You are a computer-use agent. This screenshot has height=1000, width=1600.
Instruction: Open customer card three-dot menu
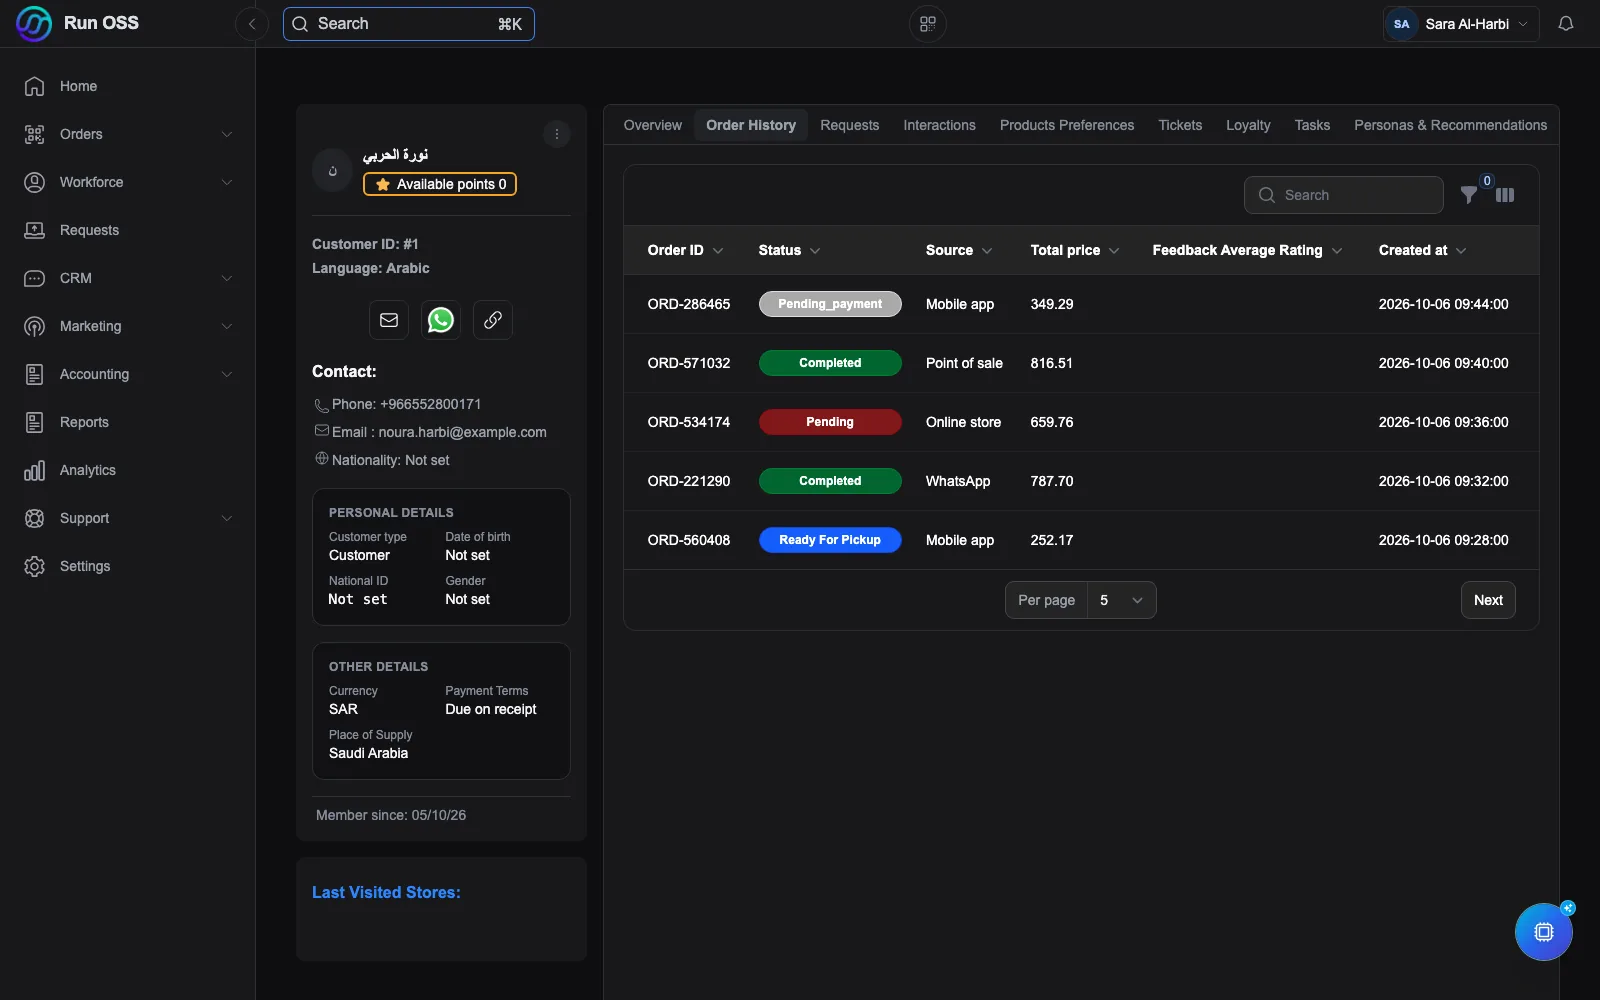pyautogui.click(x=557, y=134)
